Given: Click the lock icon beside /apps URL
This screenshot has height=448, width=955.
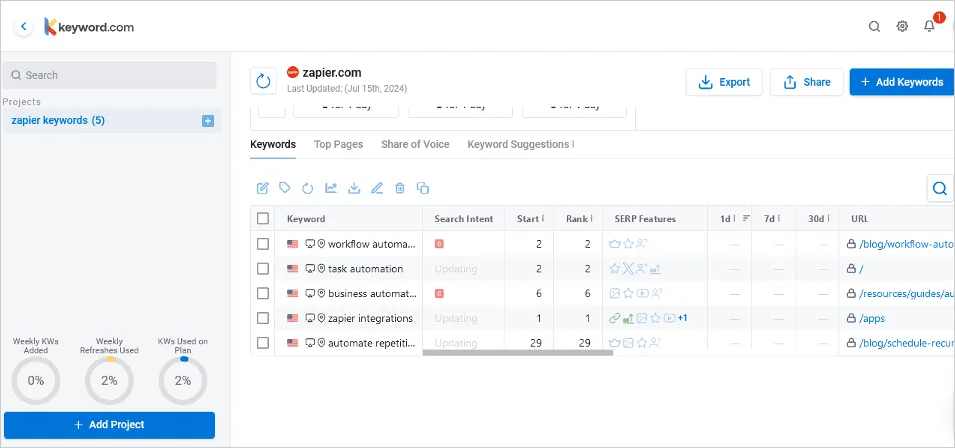Looking at the screenshot, I should (851, 318).
